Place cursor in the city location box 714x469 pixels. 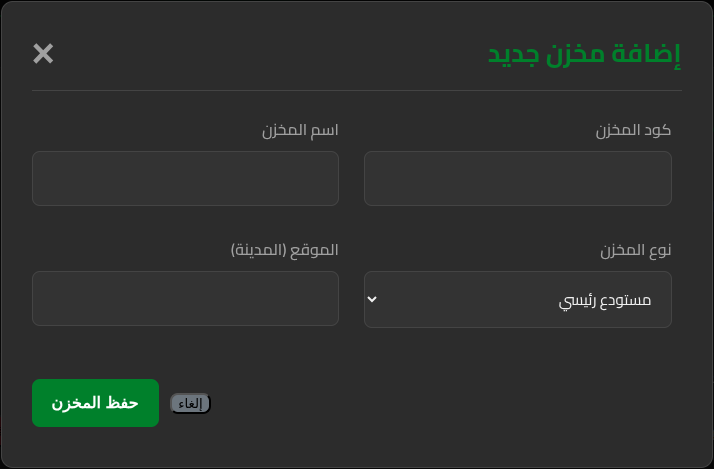tap(185, 298)
